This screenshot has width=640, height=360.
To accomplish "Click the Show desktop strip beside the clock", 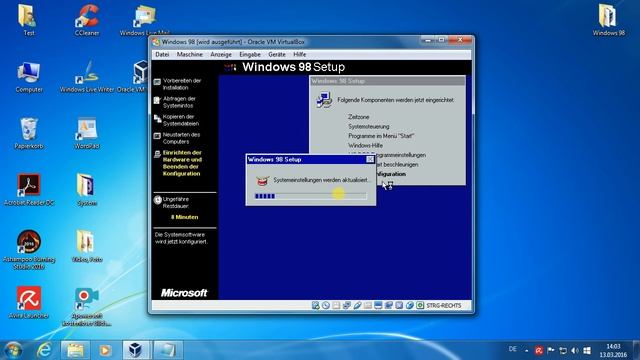I will click(636, 351).
